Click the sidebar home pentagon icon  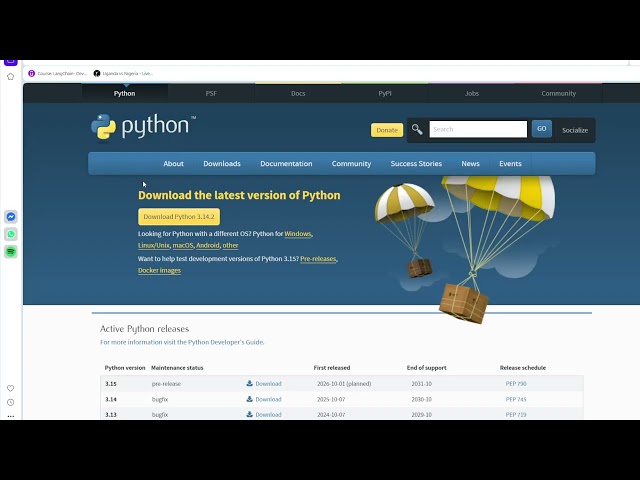pos(11,76)
